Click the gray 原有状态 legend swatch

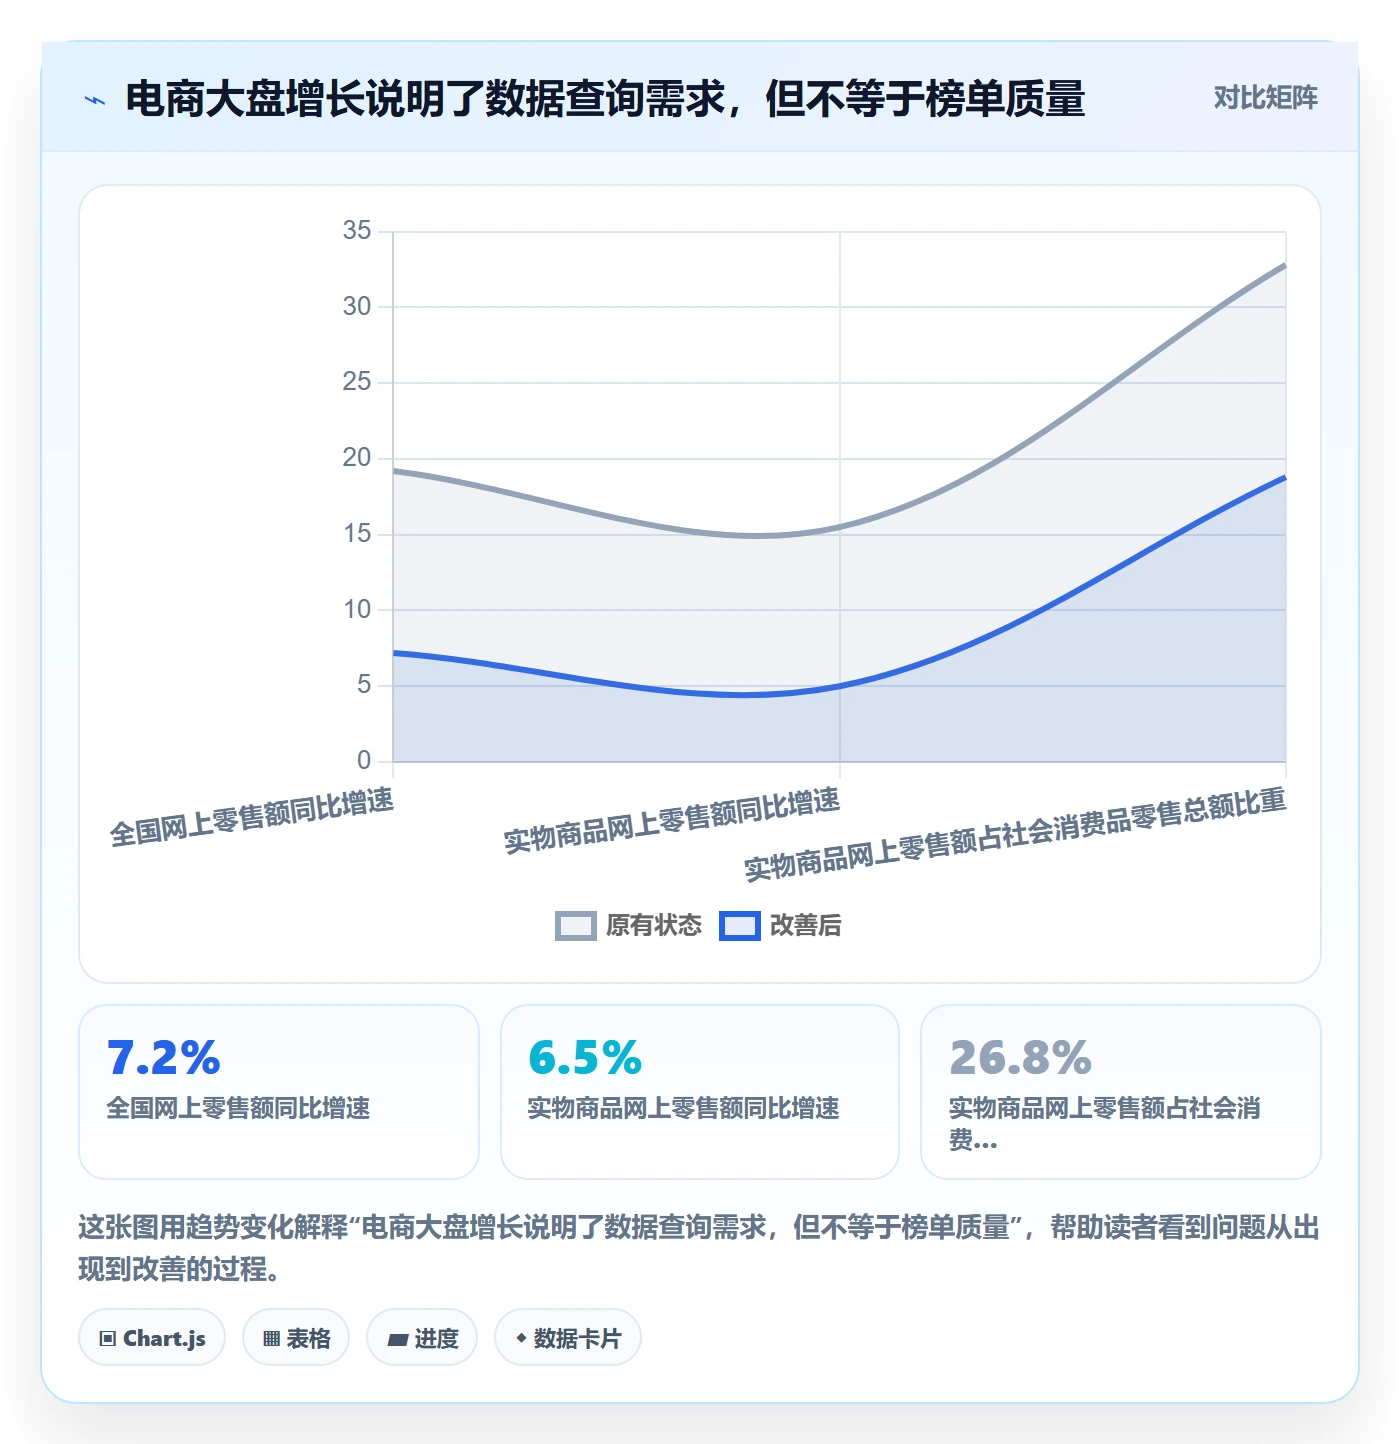(x=575, y=926)
